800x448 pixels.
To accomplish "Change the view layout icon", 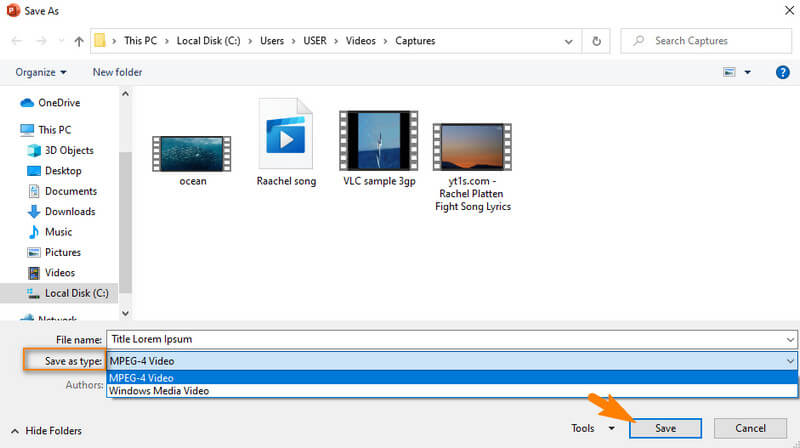I will (730, 72).
